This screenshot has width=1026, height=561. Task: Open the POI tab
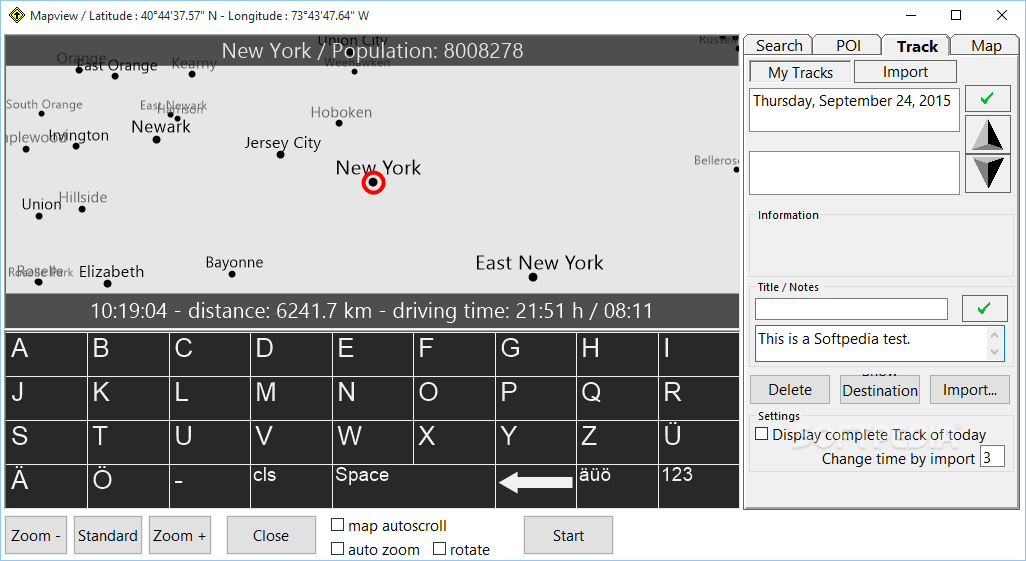(848, 45)
